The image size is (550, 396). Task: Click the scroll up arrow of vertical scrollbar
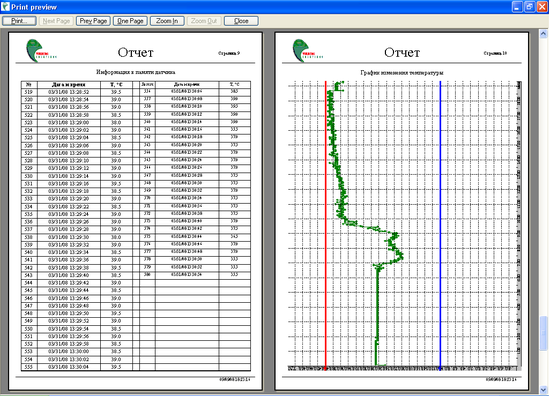543,34
